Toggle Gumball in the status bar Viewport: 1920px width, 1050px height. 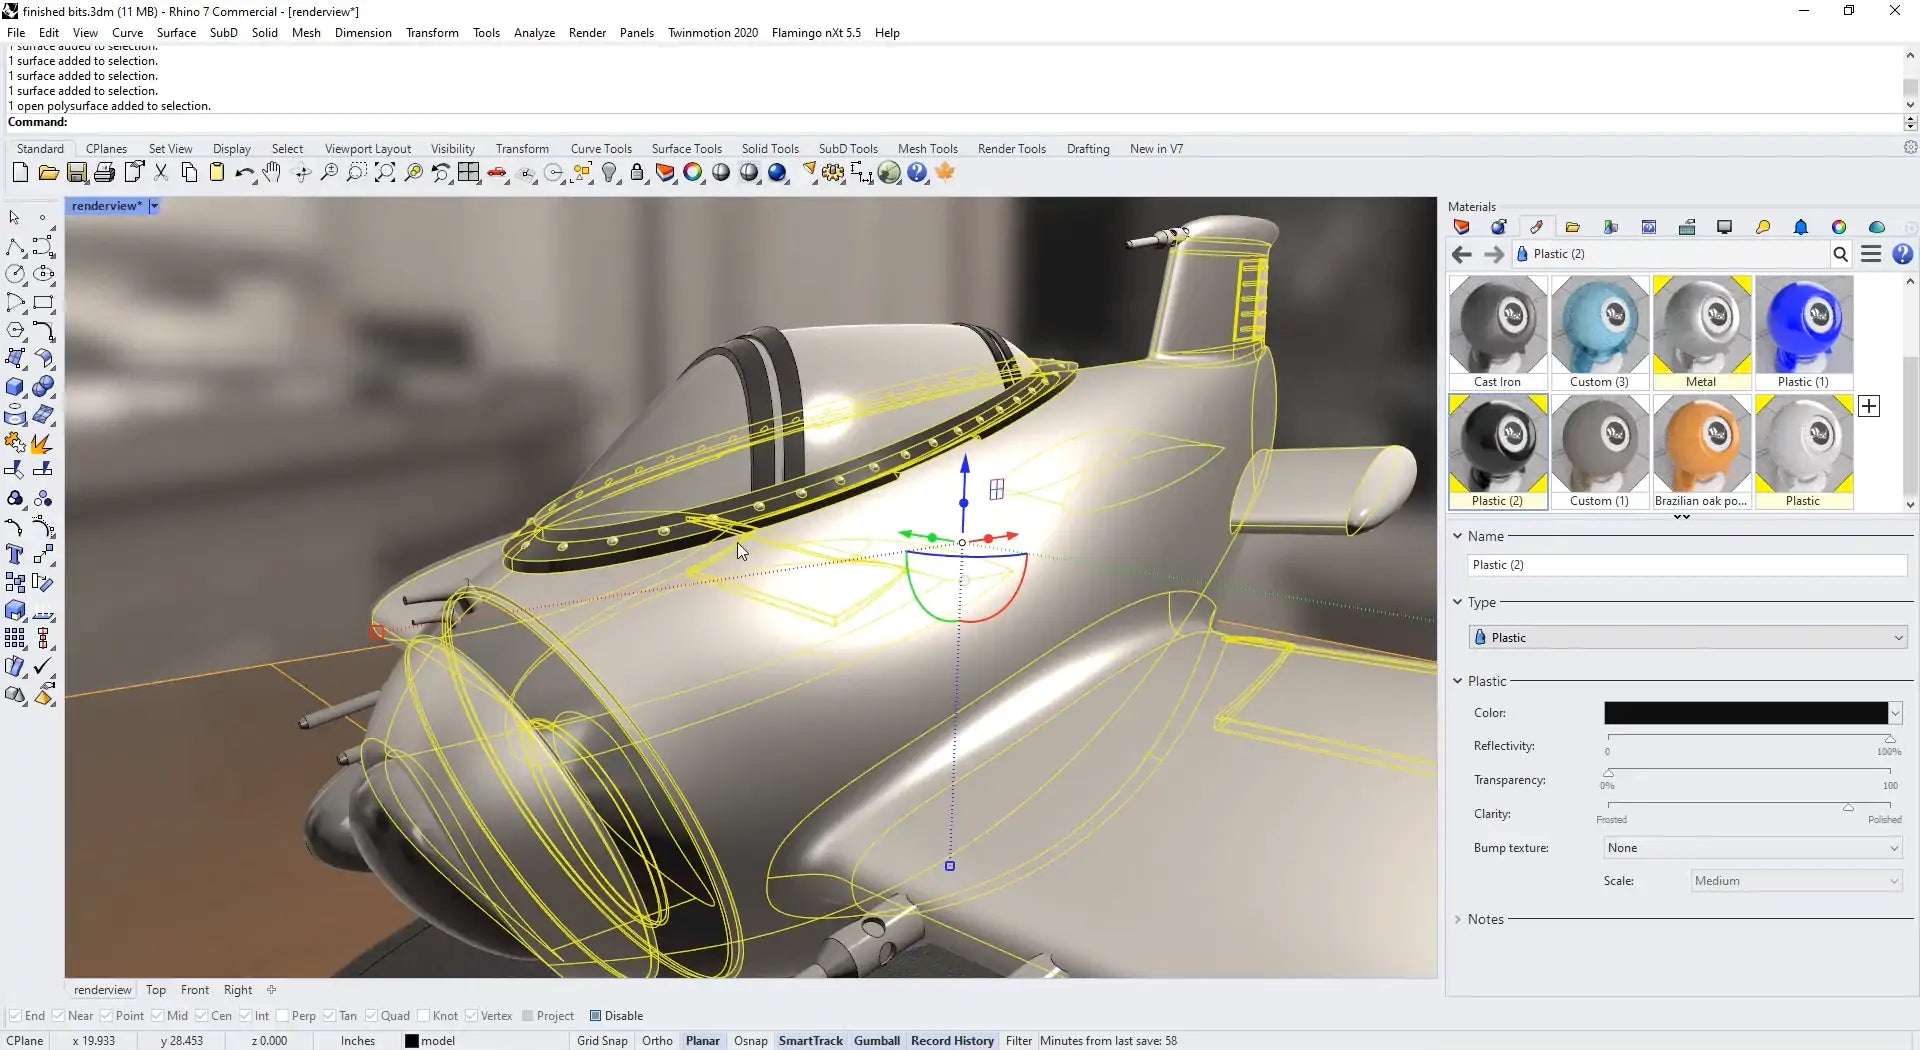876,1041
